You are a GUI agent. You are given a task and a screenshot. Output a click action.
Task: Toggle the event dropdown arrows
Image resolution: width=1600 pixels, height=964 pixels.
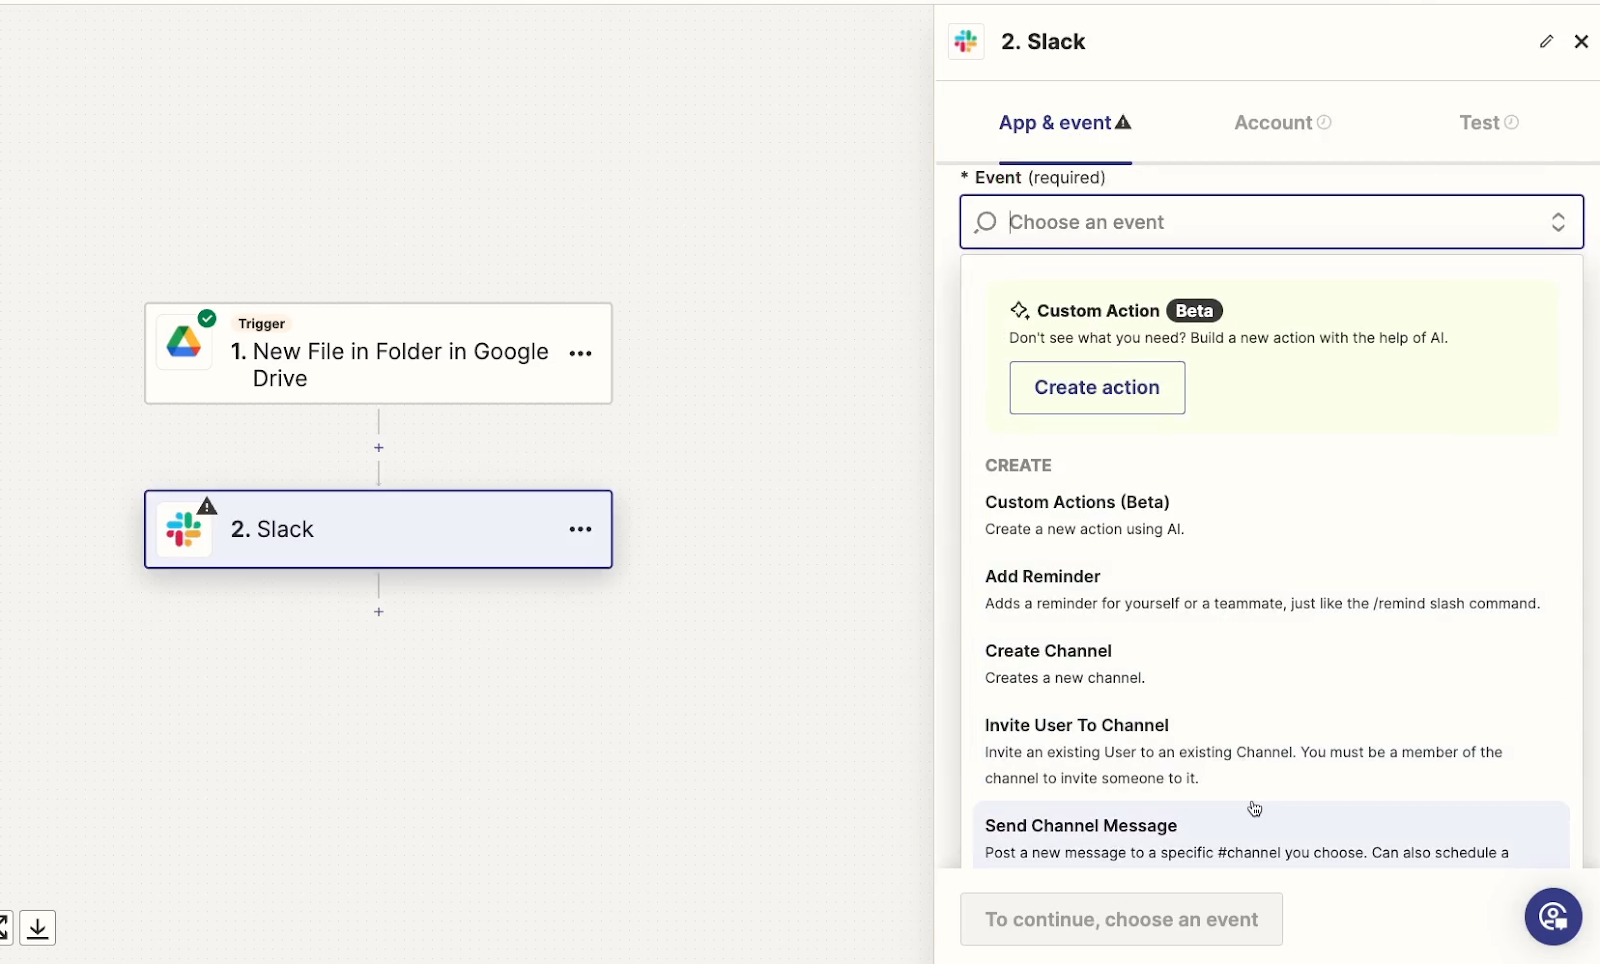[1558, 222]
